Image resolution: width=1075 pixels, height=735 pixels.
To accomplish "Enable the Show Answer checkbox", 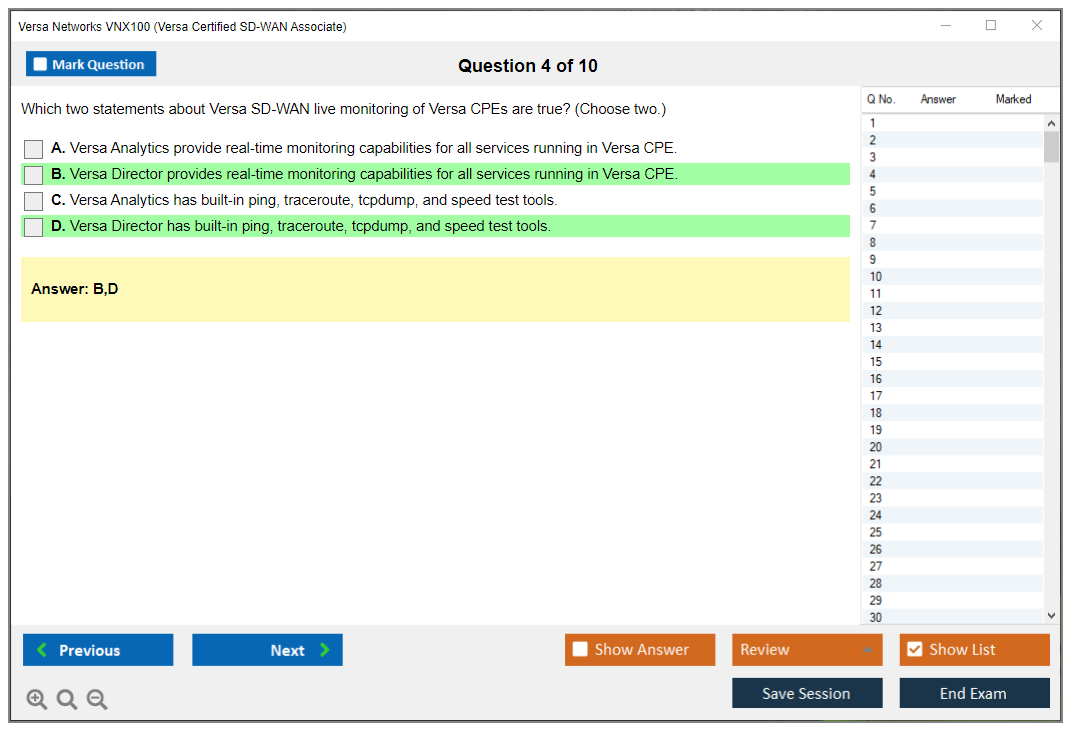I will coord(580,650).
